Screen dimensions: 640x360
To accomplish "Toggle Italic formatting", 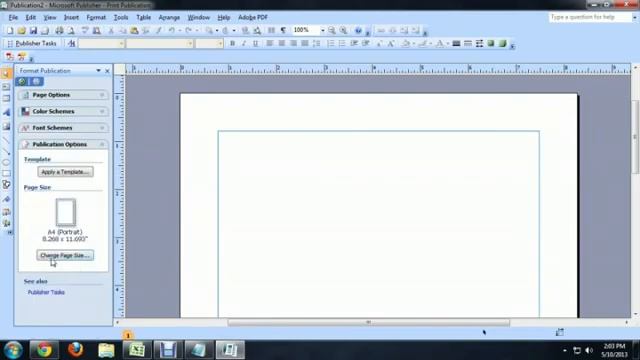I will (x=244, y=44).
